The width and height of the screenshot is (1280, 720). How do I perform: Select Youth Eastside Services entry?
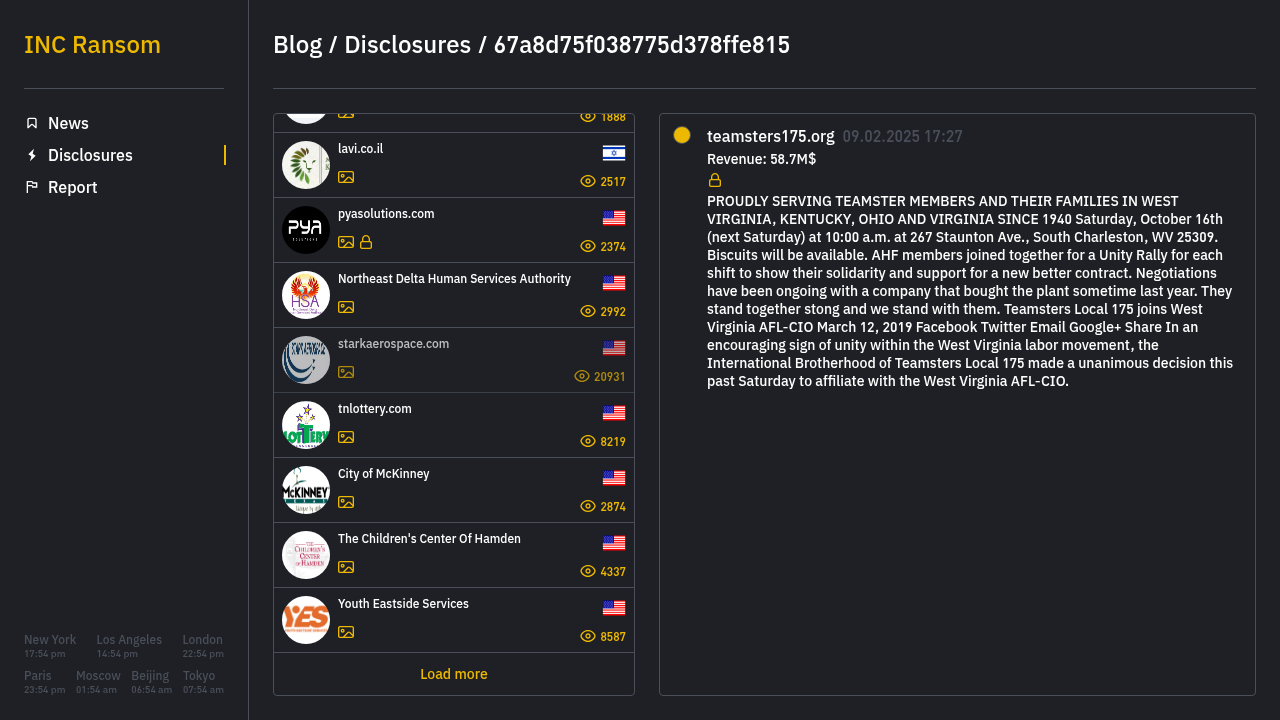403,604
